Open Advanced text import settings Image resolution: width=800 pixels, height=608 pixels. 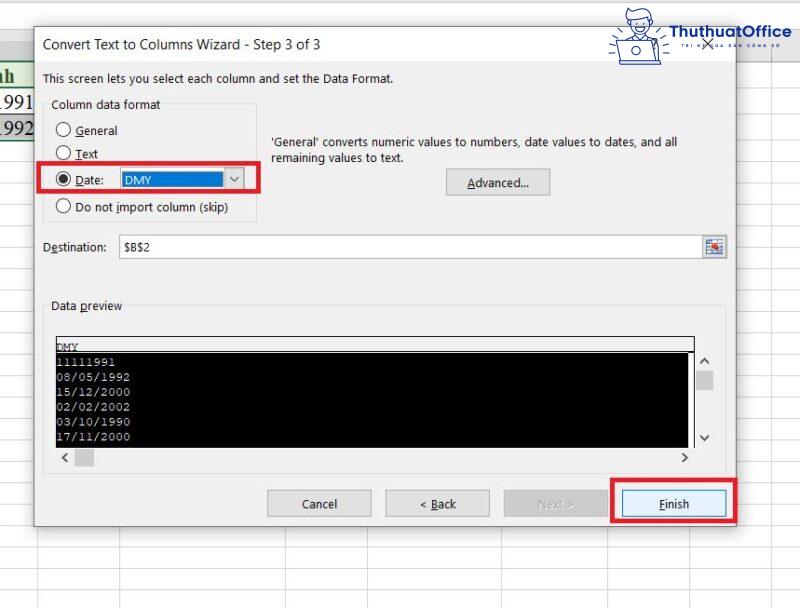pyautogui.click(x=497, y=182)
